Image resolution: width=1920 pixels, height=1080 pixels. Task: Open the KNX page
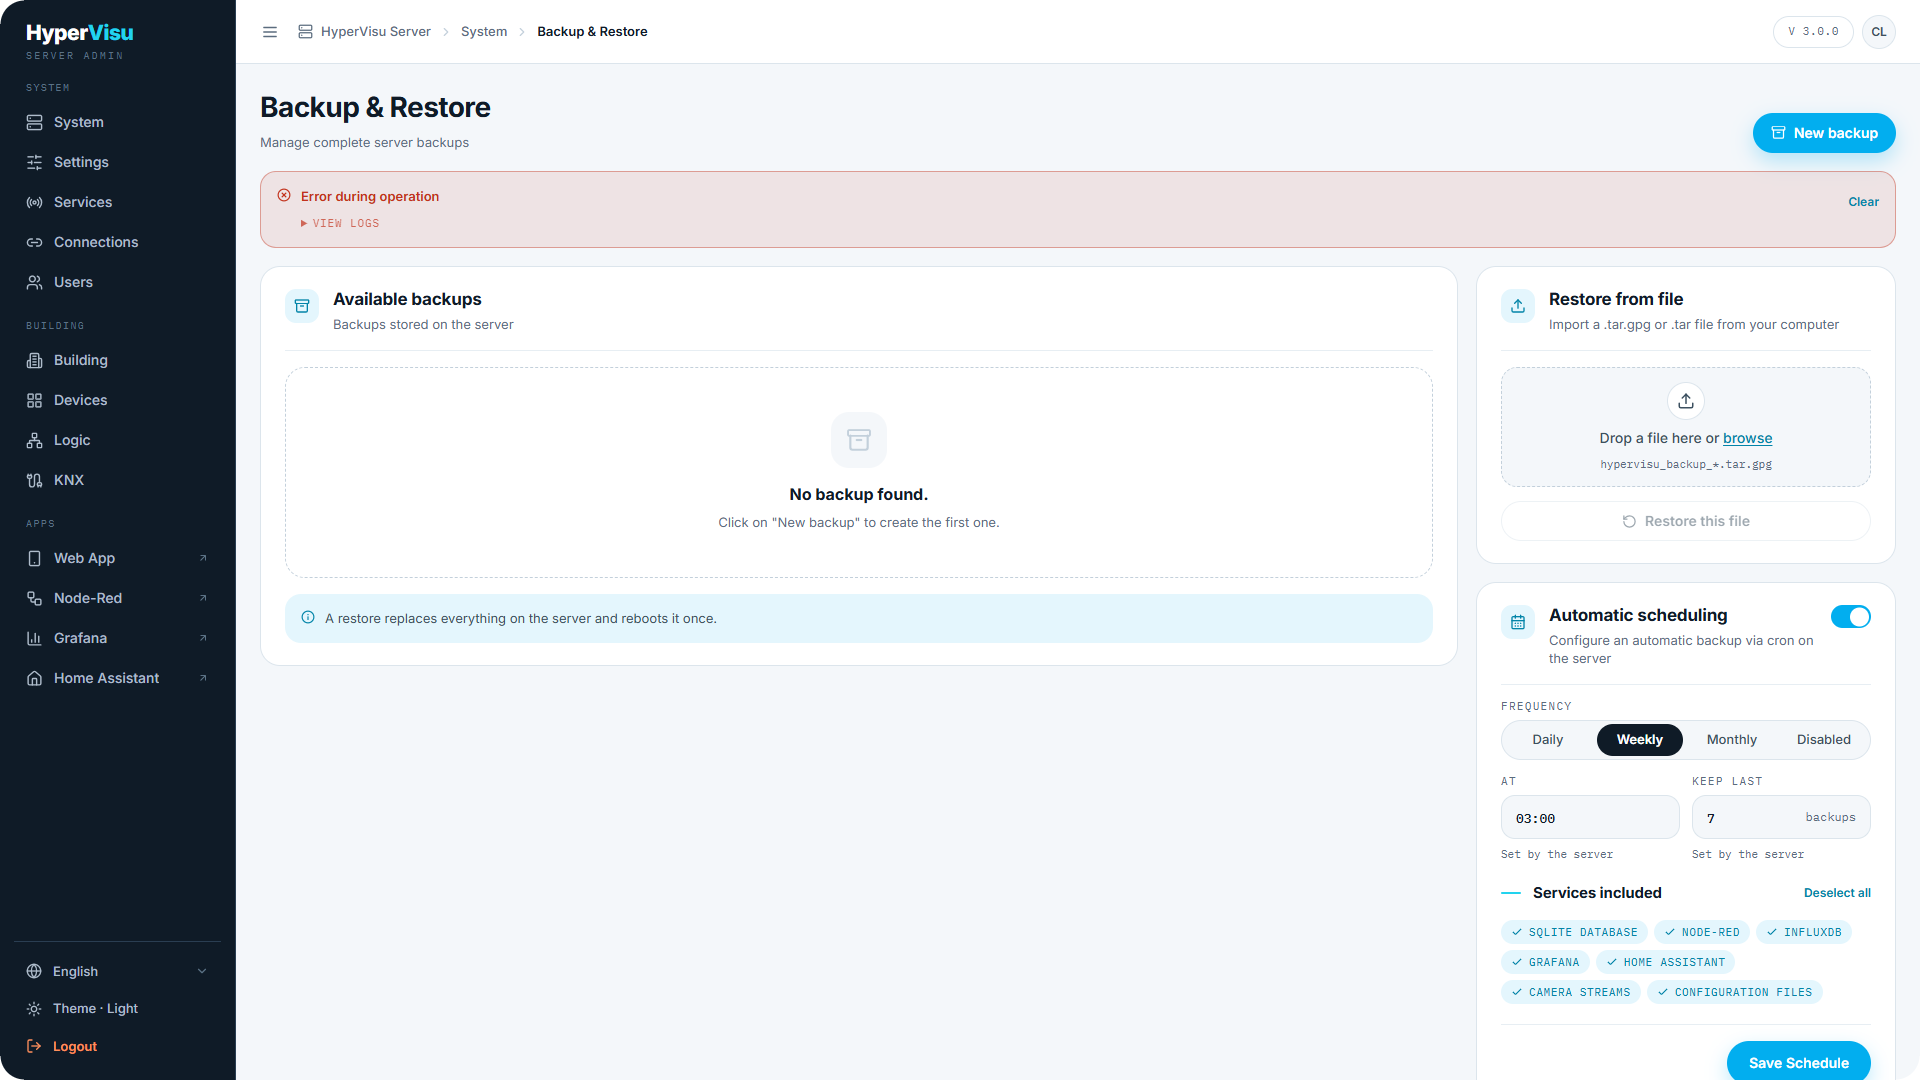[x=117, y=480]
